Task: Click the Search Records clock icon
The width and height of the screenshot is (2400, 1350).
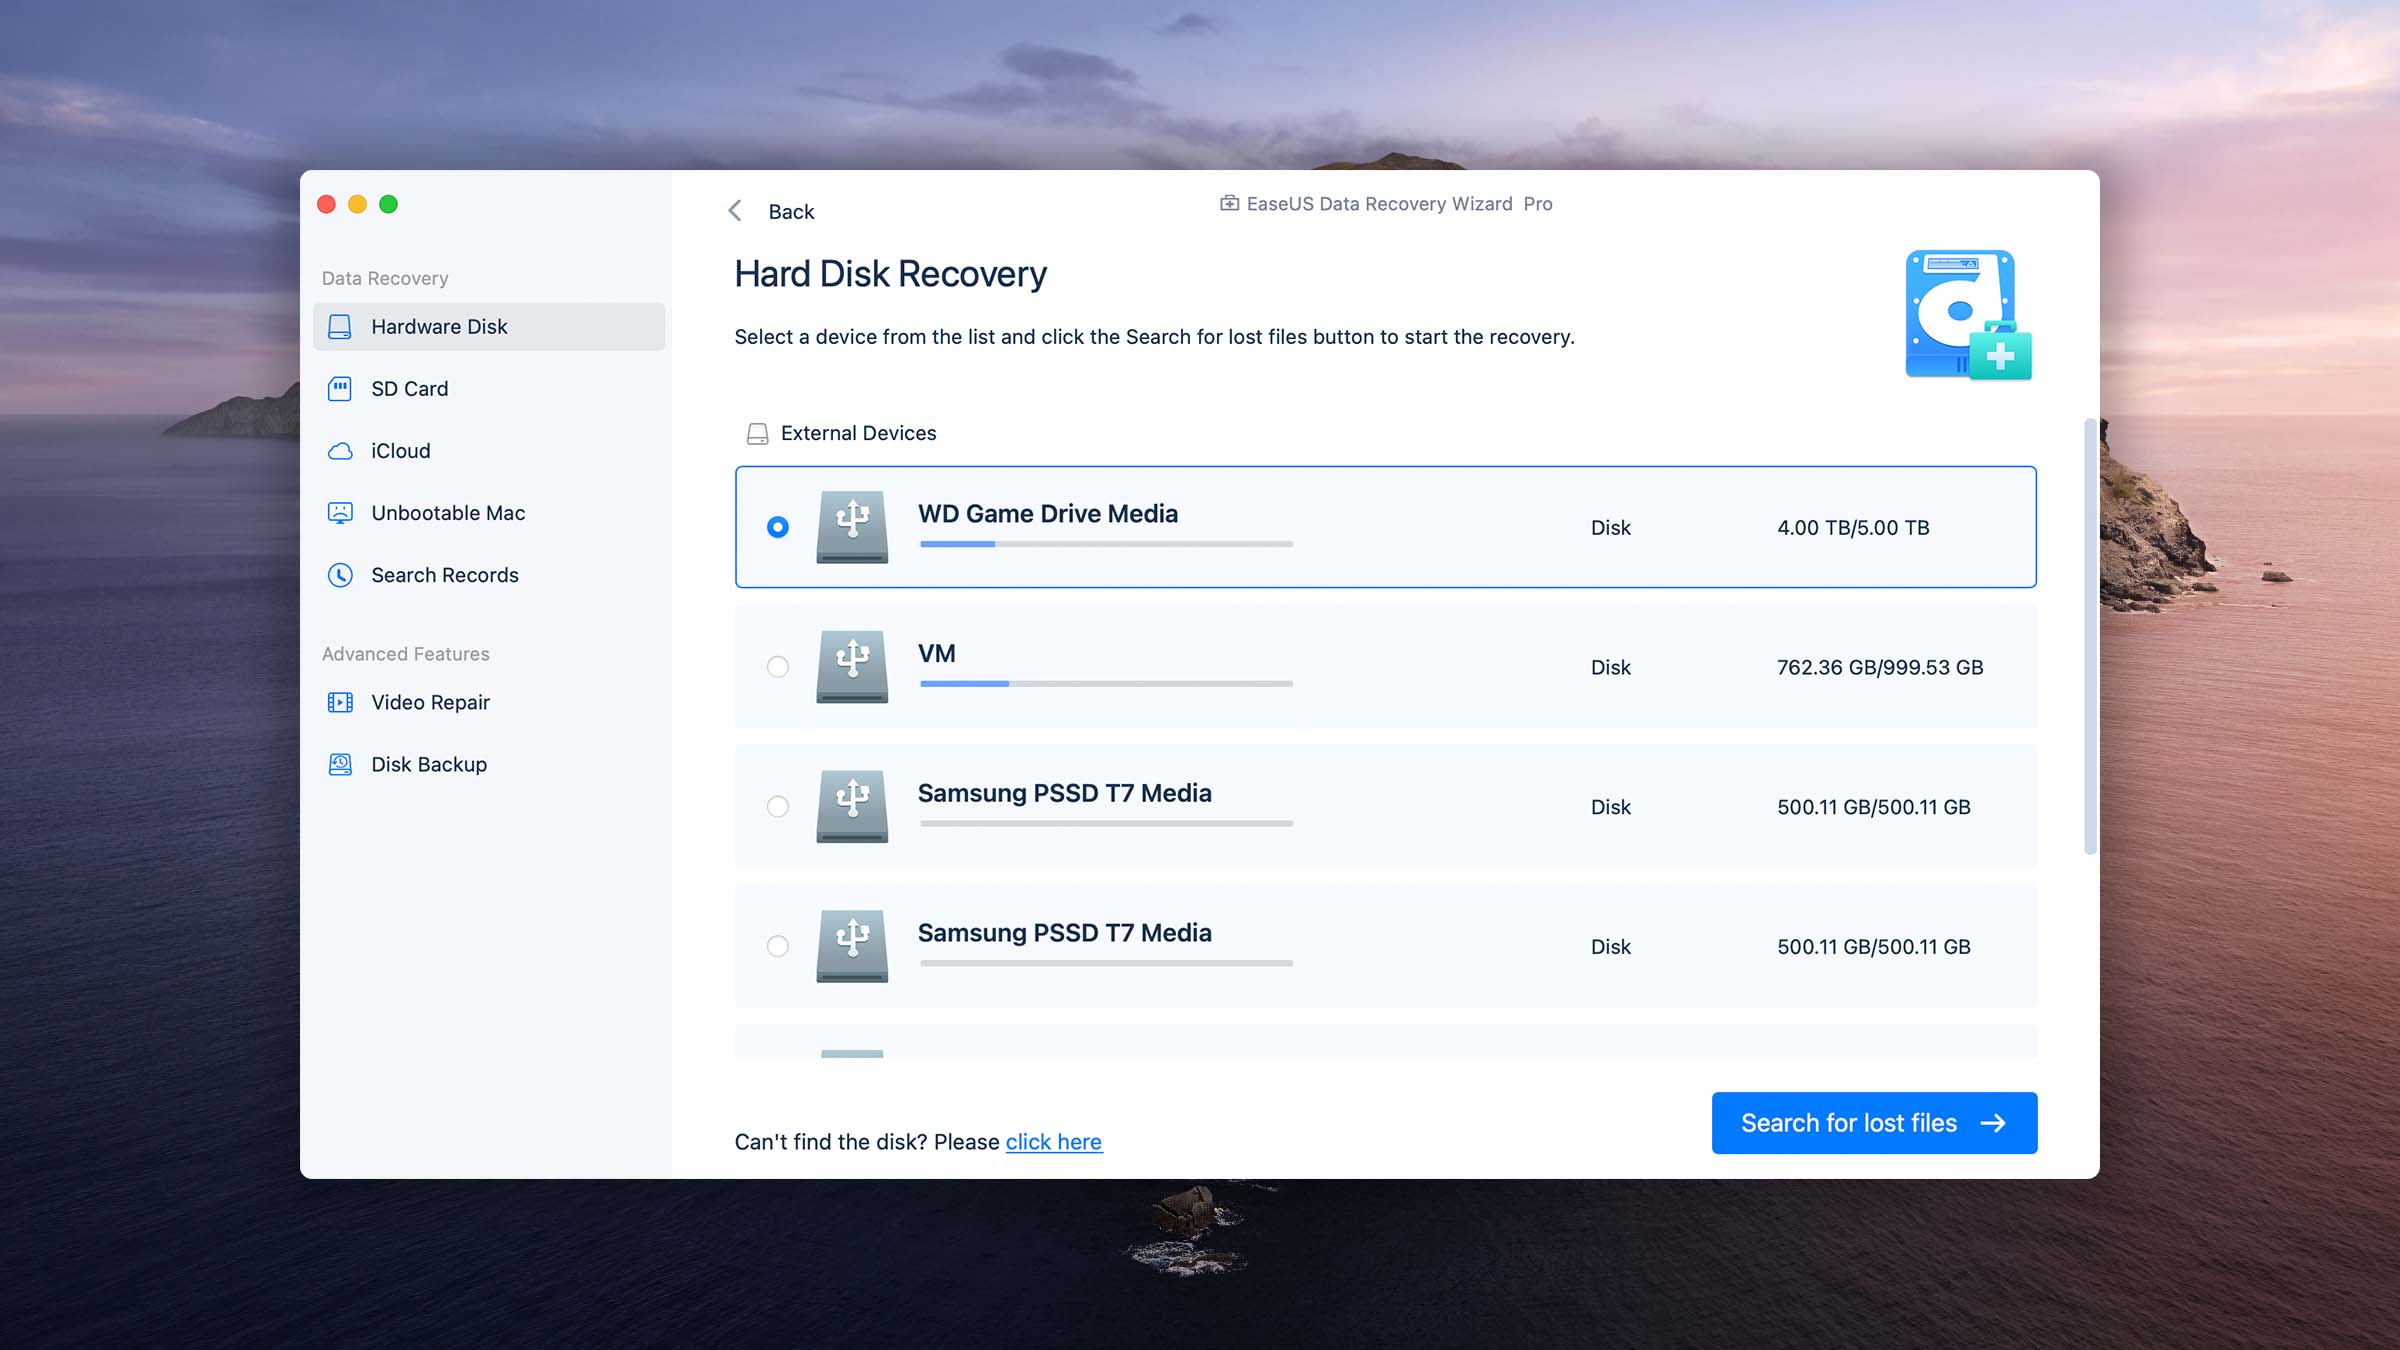Action: [340, 575]
